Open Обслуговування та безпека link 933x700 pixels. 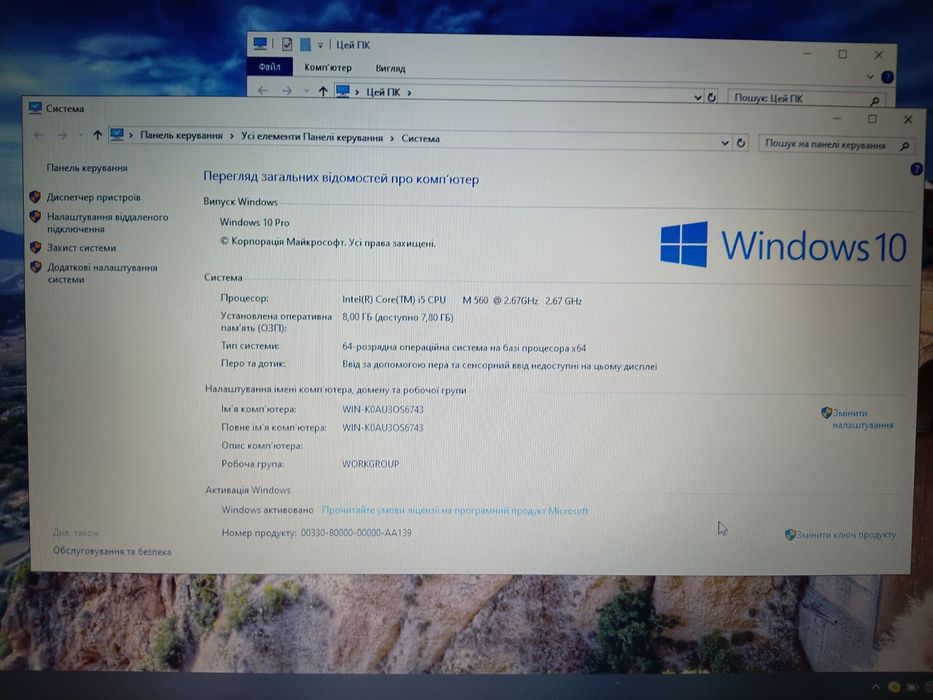112,552
